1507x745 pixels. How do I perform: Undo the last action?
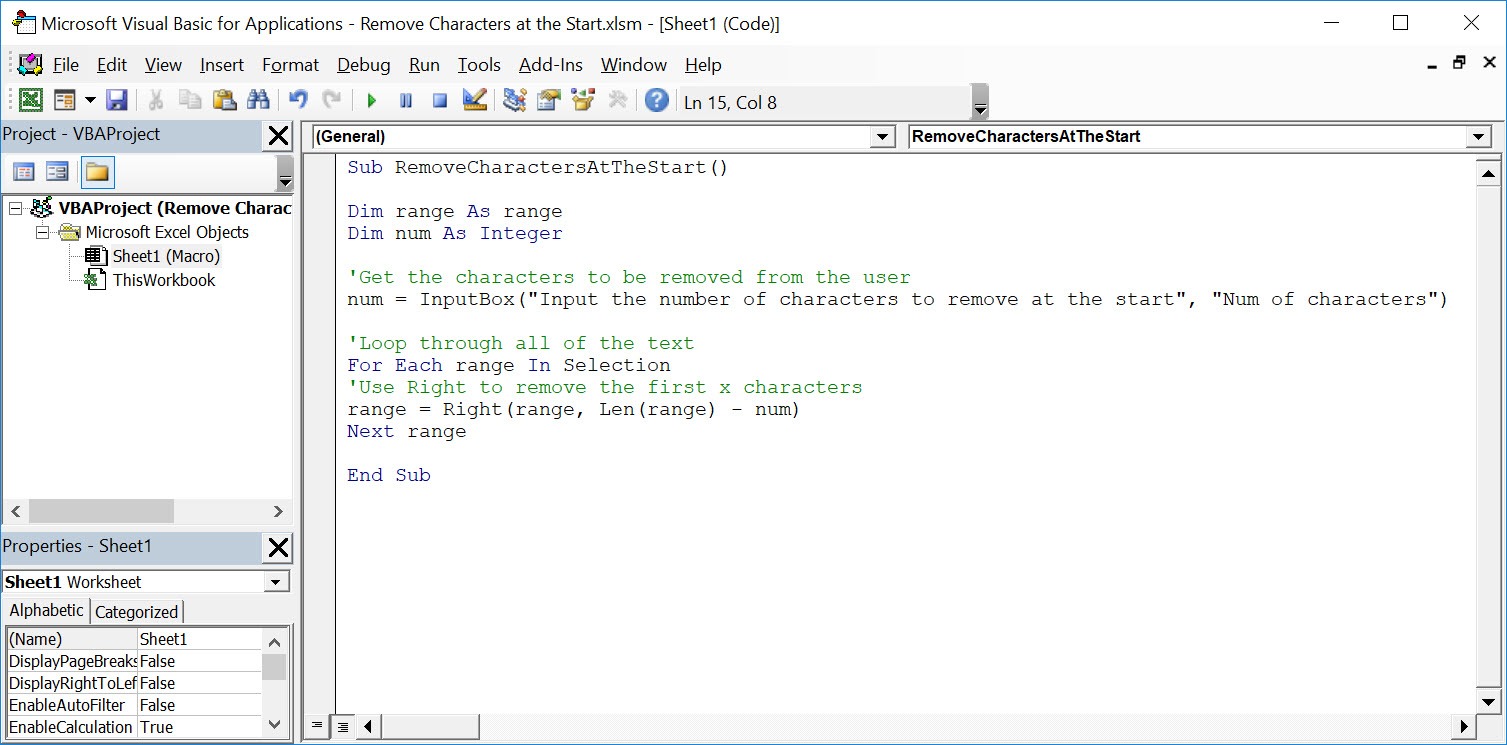pos(298,101)
